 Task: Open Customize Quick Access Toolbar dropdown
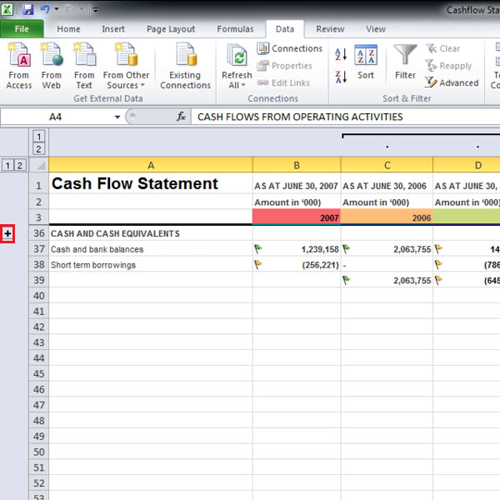(95, 10)
